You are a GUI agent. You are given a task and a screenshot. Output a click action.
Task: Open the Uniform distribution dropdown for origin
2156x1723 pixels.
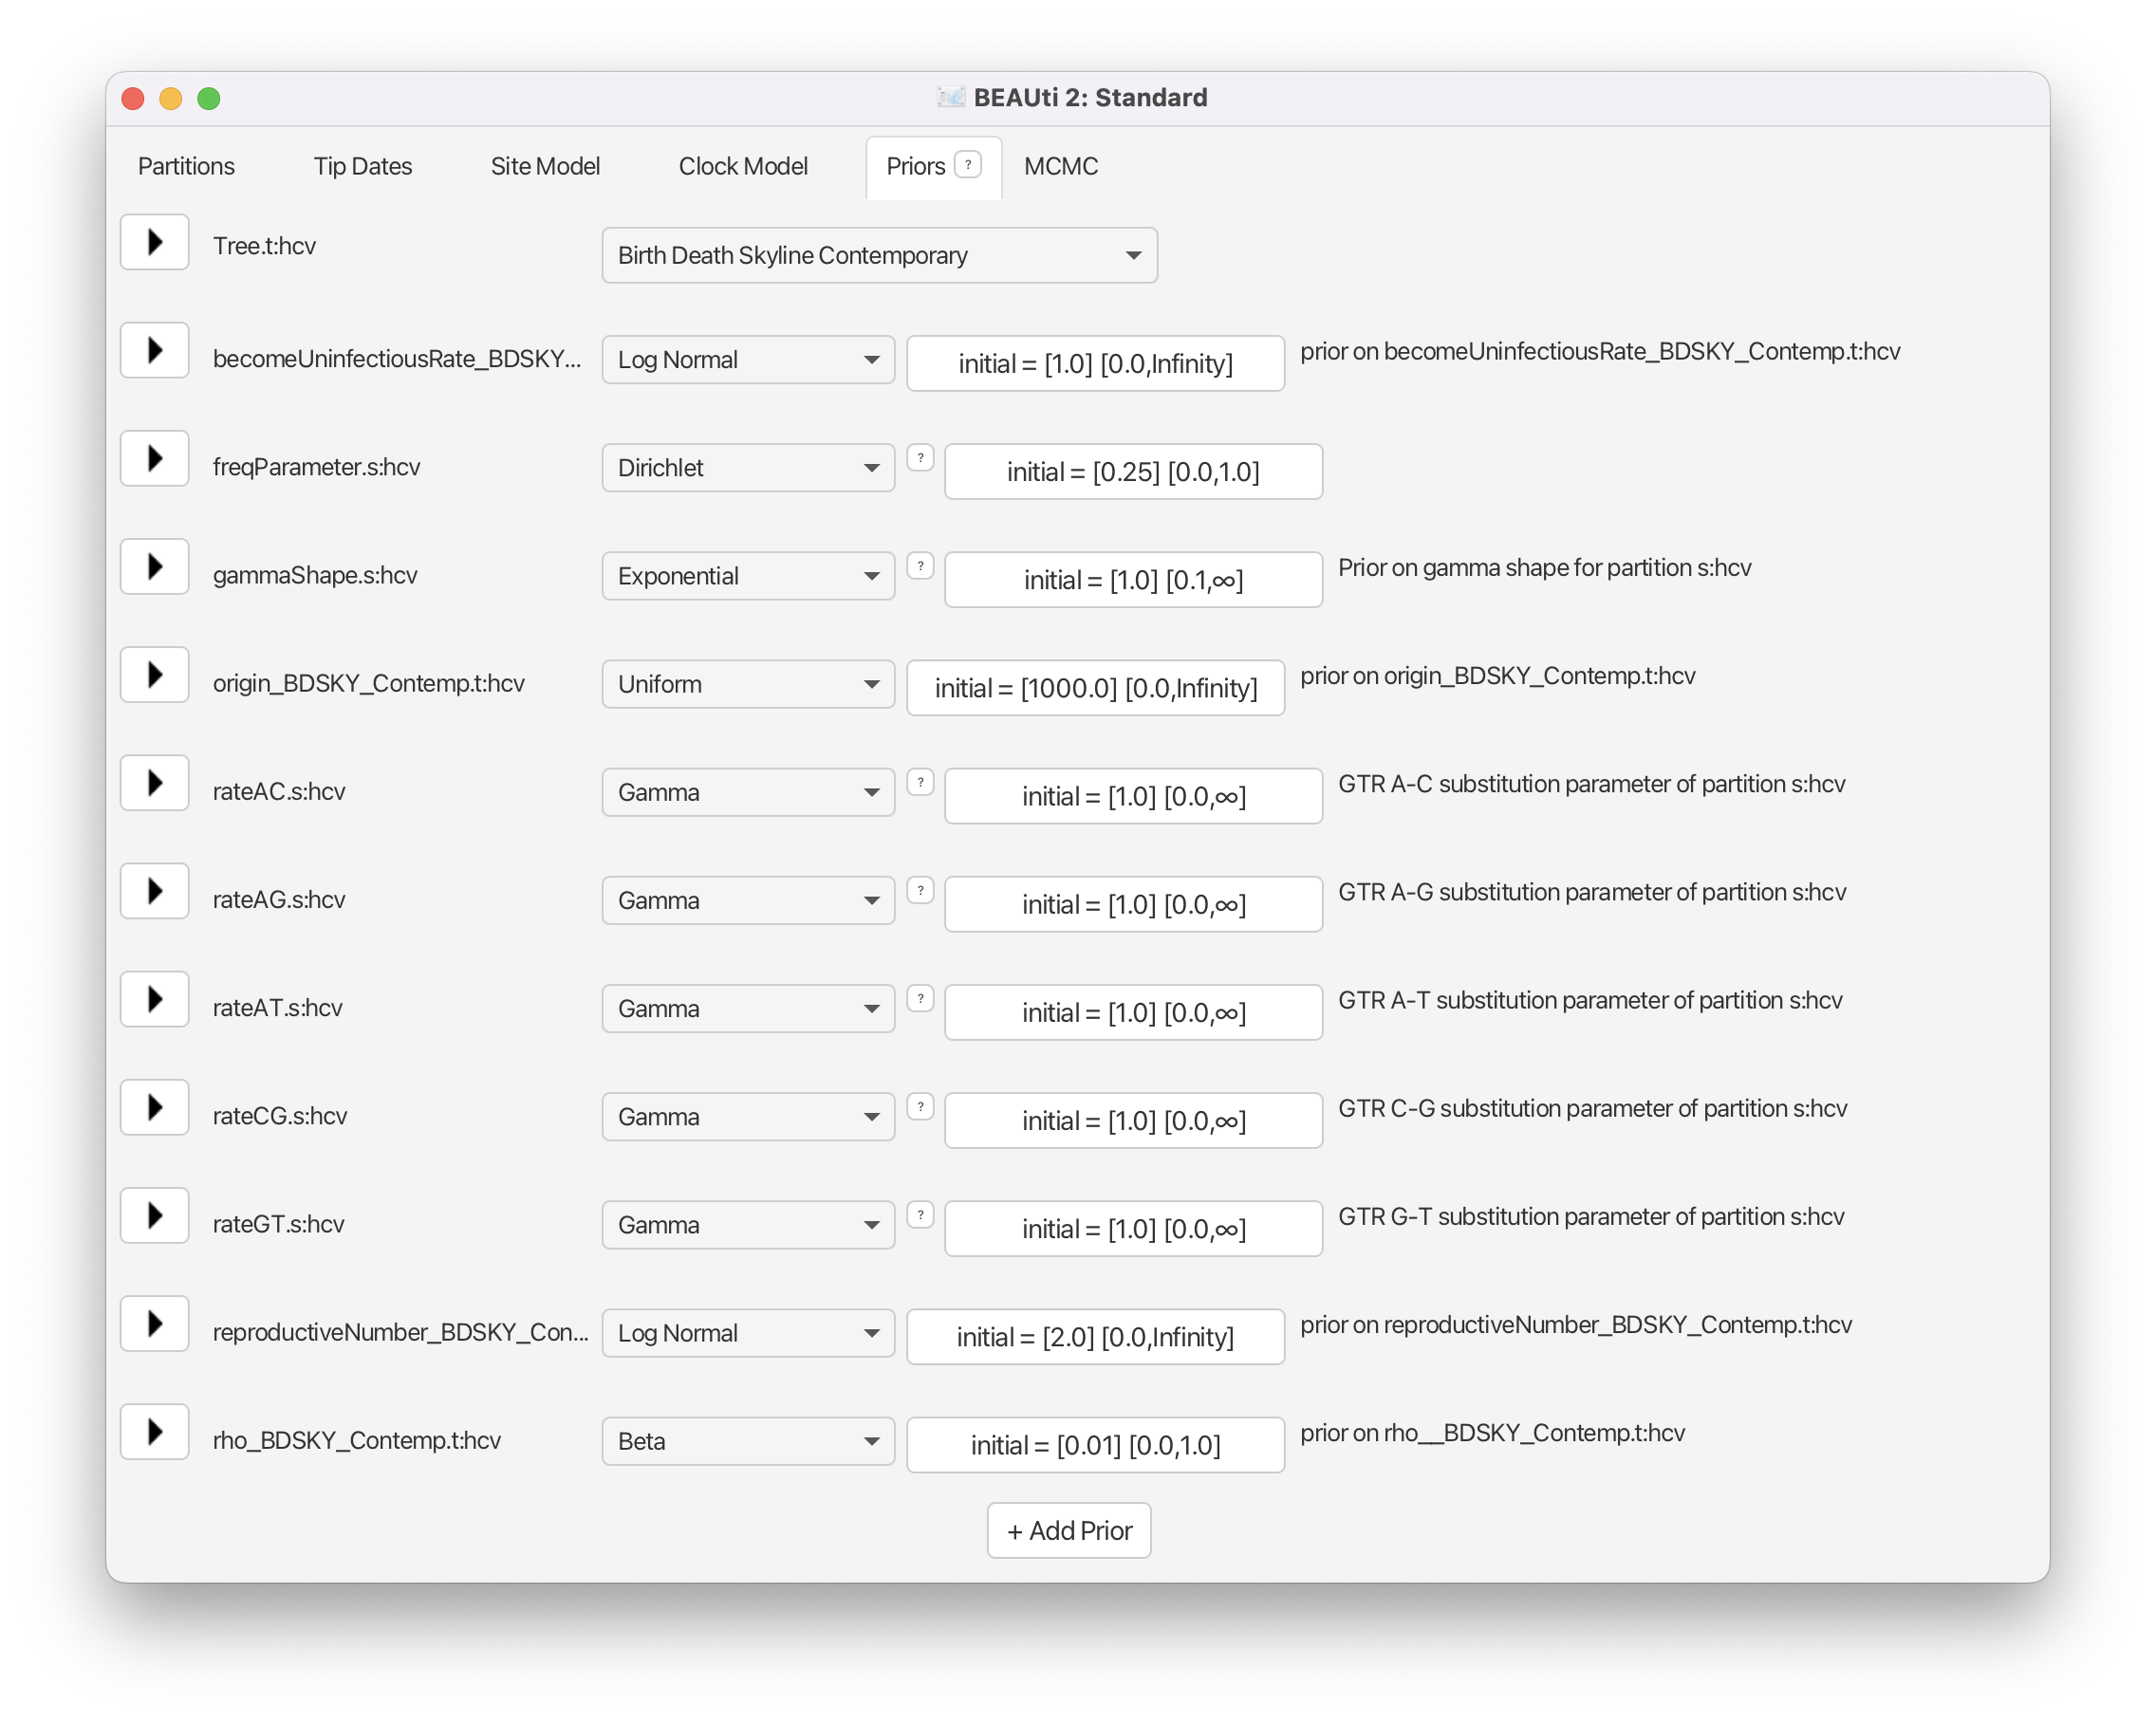(x=747, y=684)
